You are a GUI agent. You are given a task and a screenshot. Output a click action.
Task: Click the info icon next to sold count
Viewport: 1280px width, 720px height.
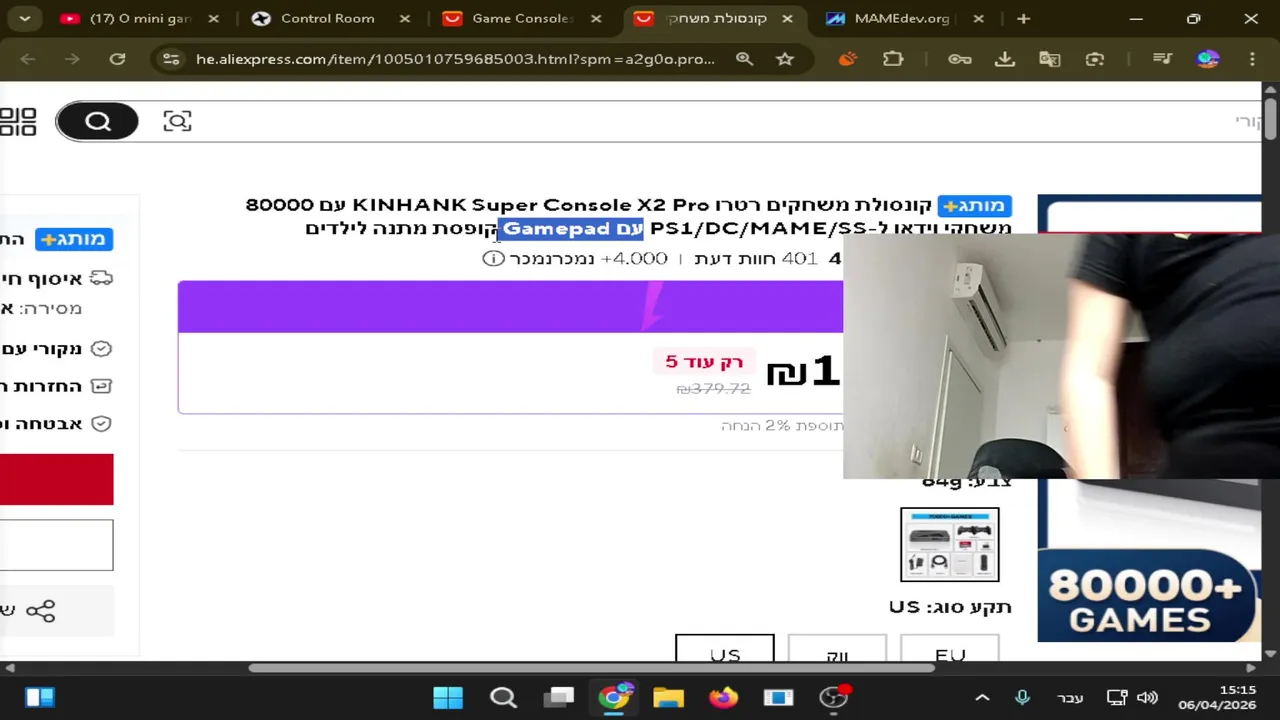[x=493, y=258]
